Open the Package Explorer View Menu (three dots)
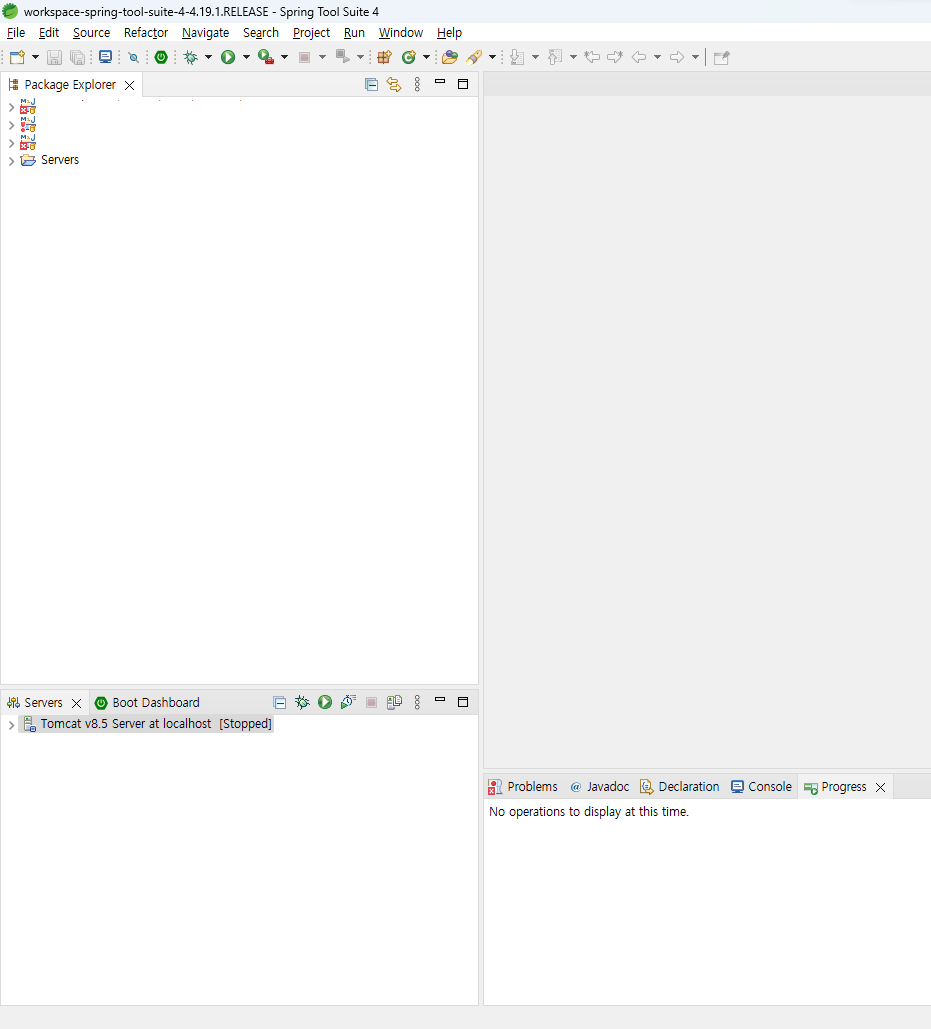 417,84
